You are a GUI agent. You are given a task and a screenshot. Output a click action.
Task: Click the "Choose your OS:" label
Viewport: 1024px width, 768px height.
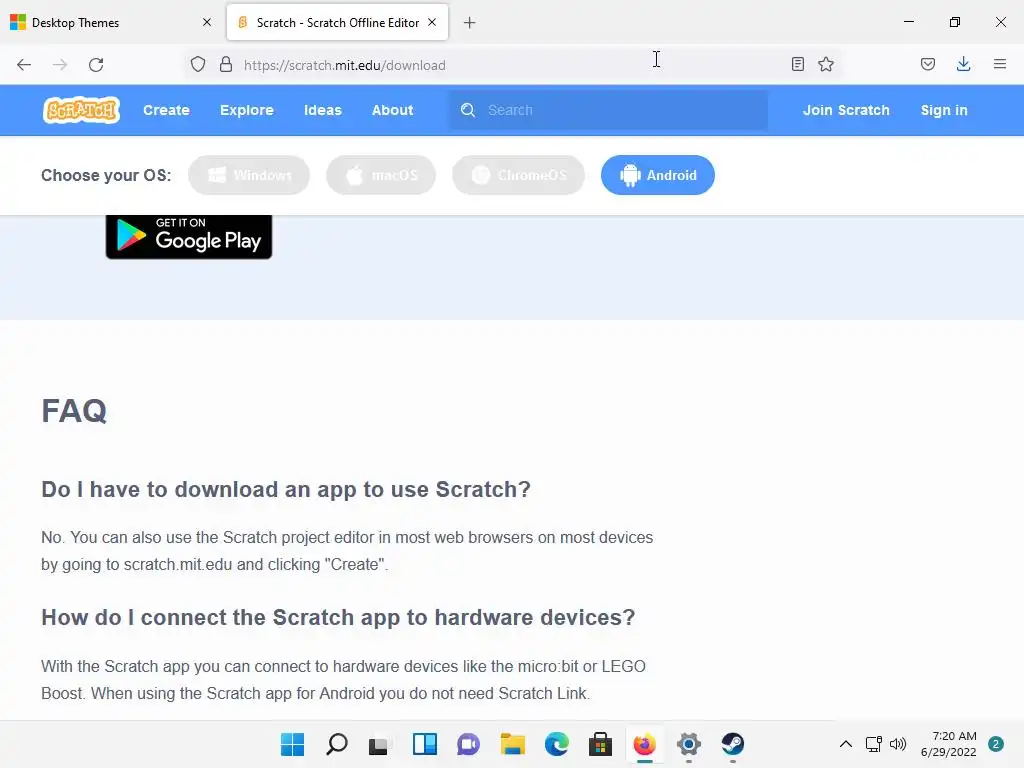click(106, 175)
